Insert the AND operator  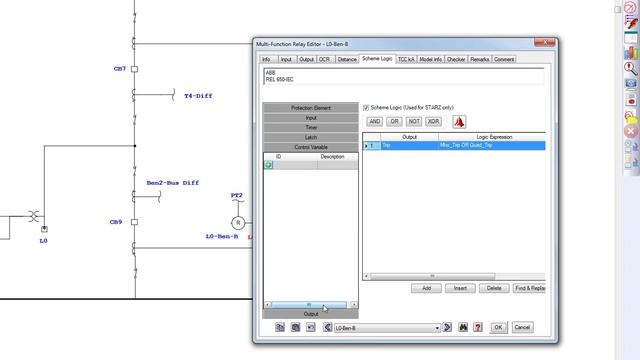tap(374, 122)
